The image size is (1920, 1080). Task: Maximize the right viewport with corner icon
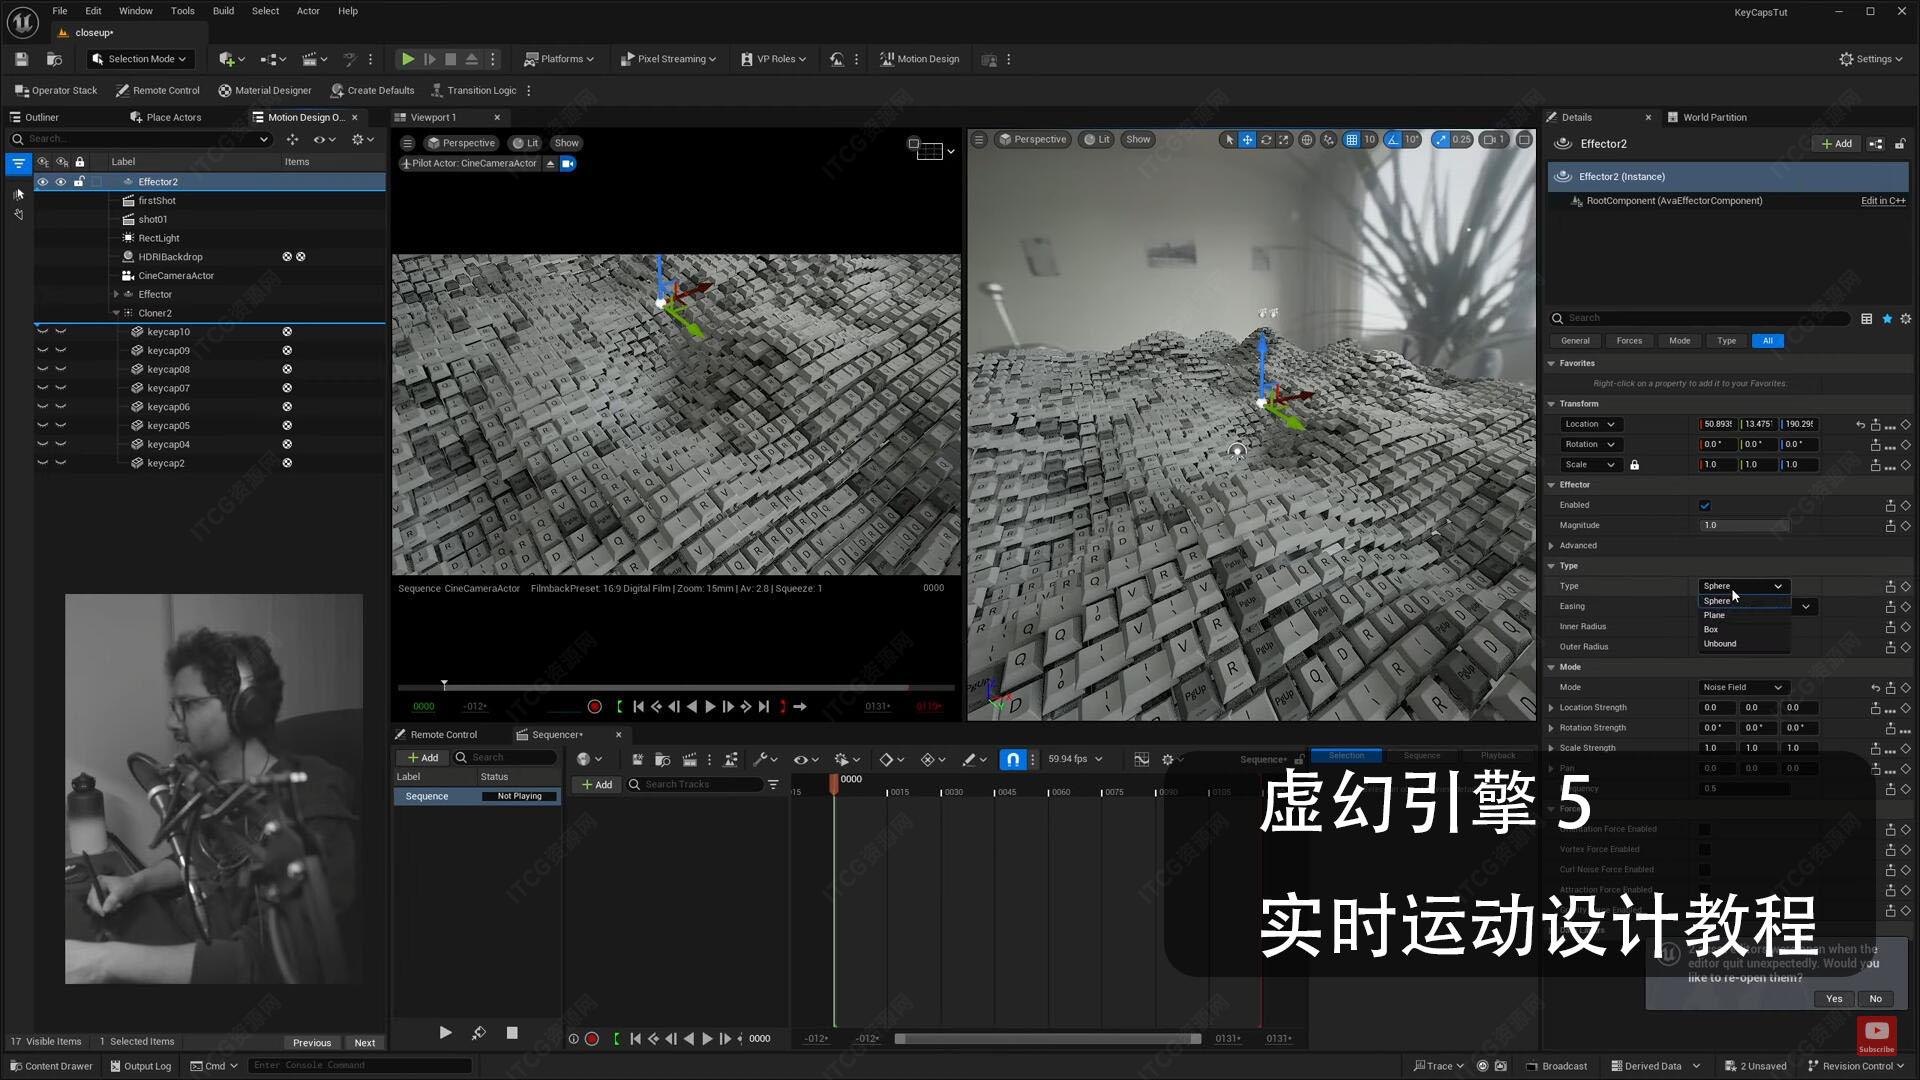point(1524,140)
